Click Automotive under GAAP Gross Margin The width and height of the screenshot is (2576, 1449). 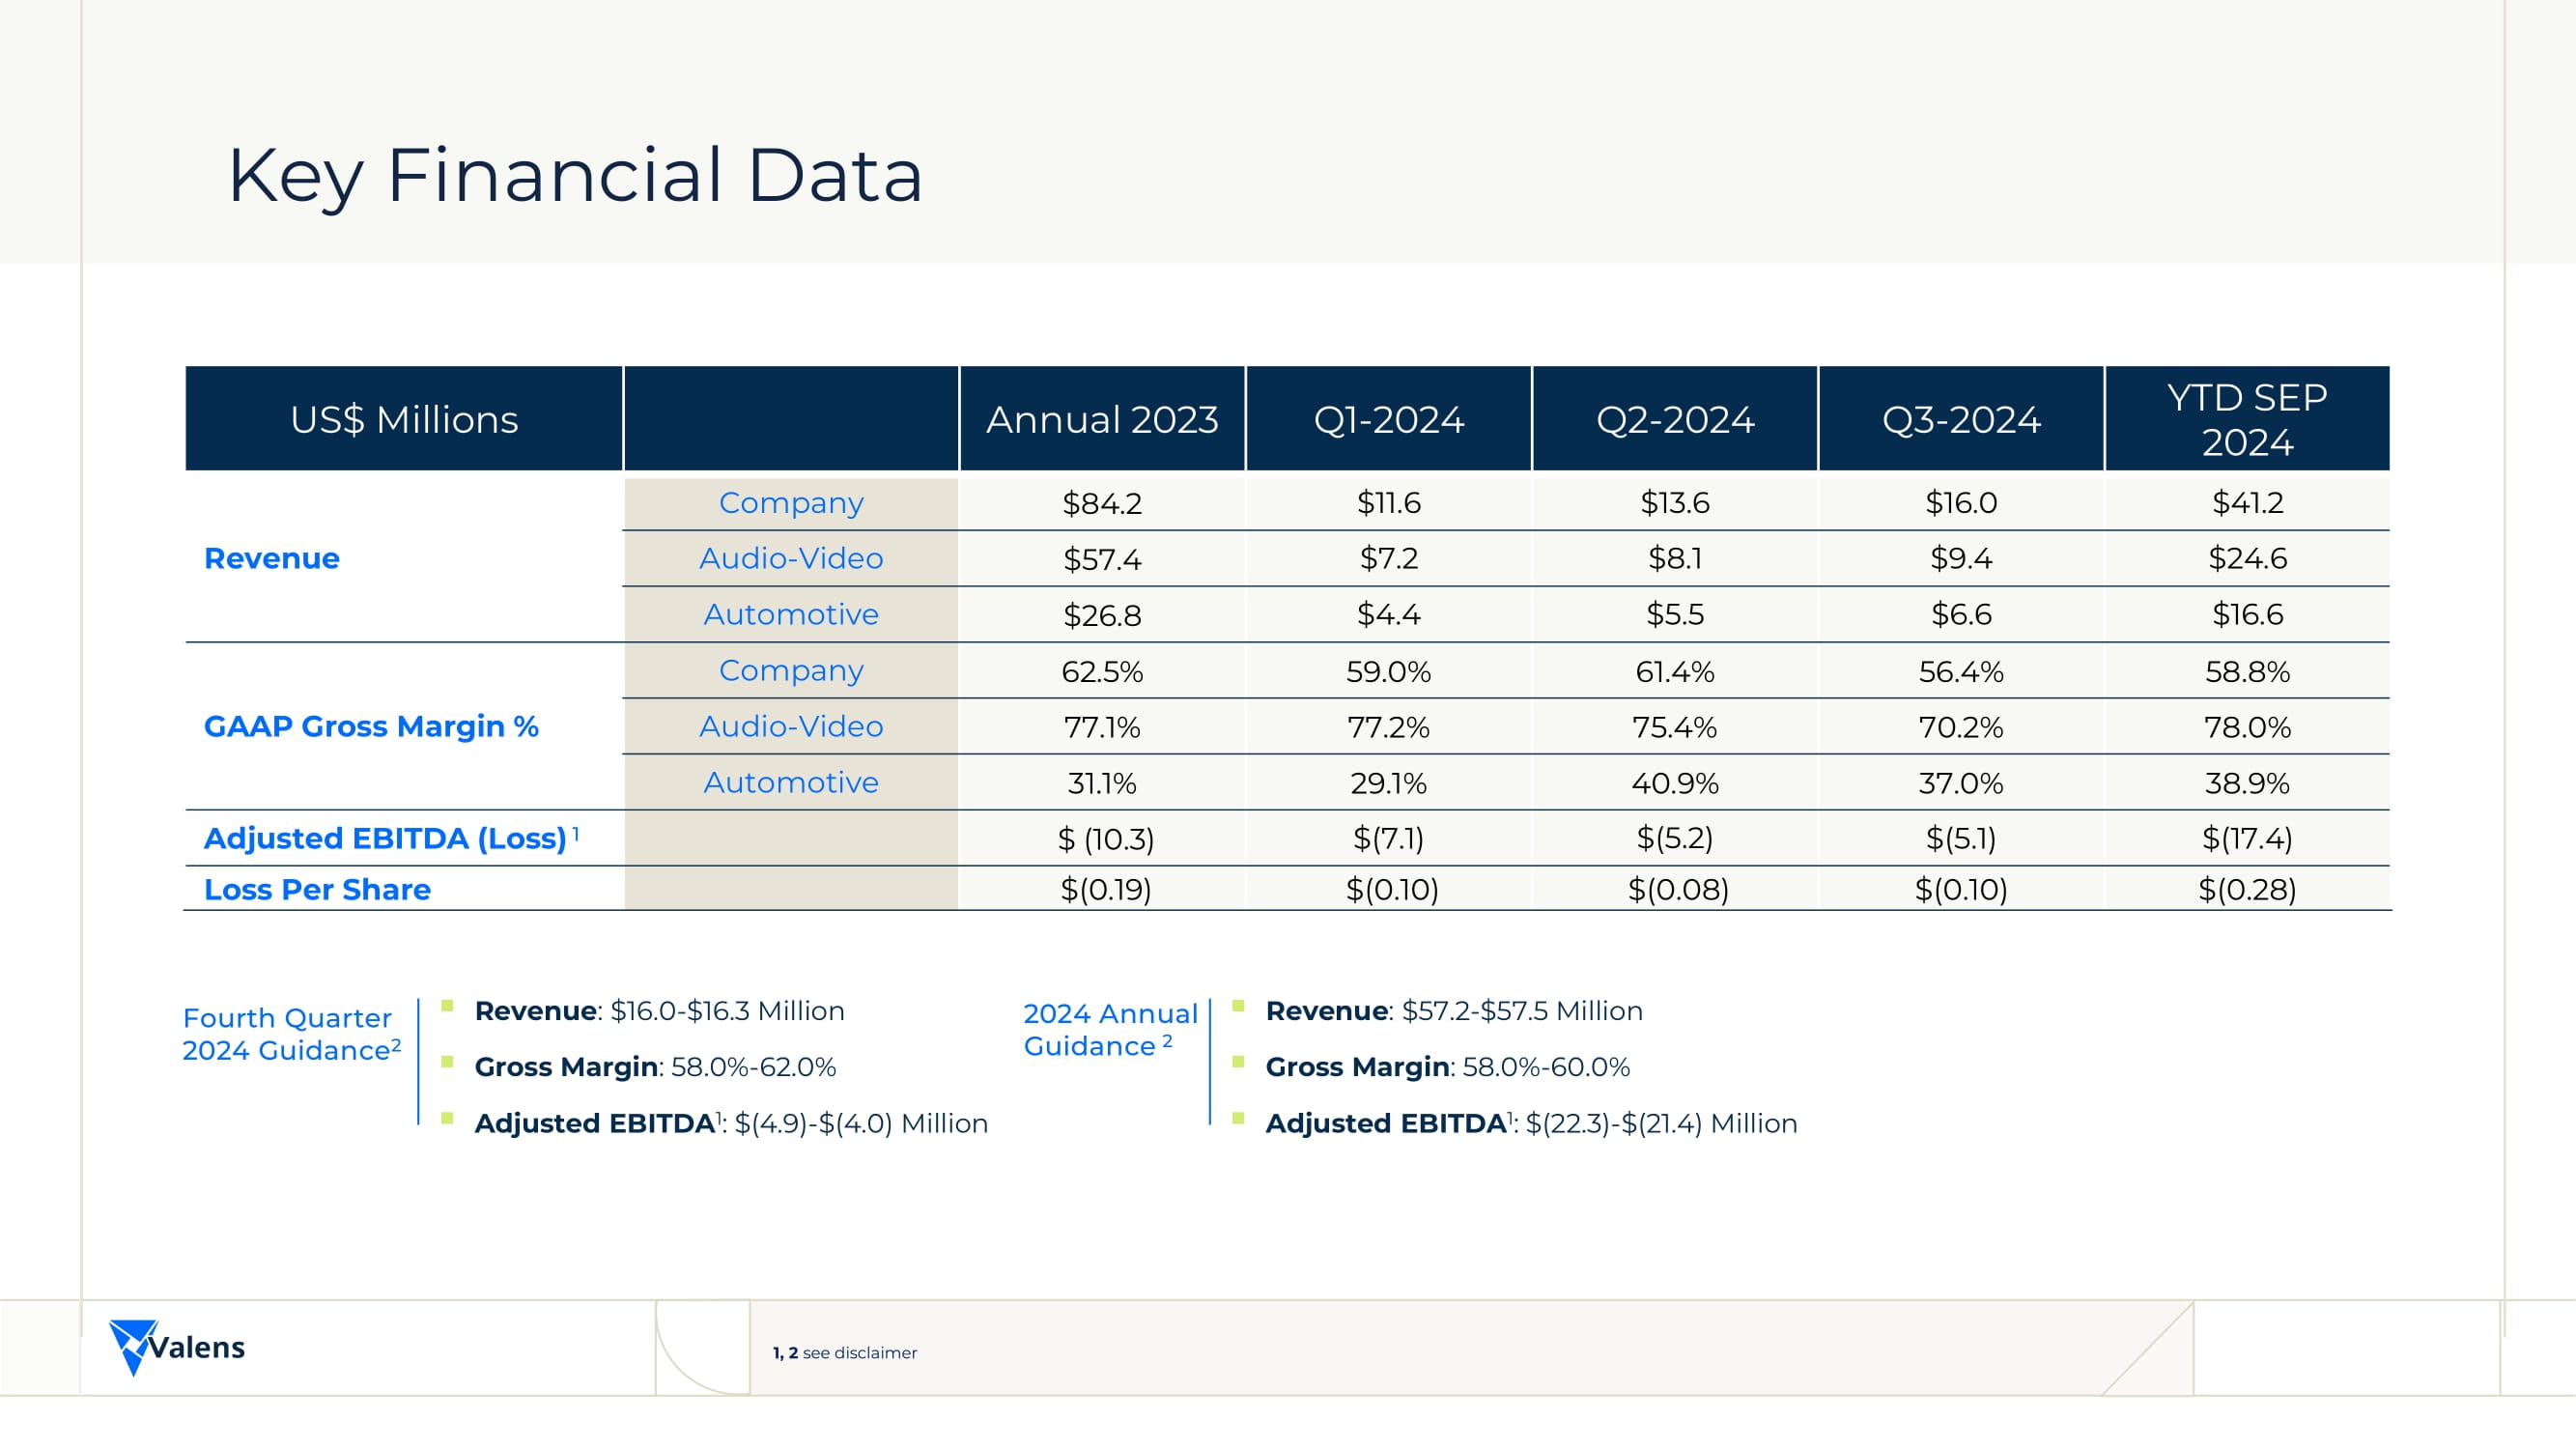[791, 782]
